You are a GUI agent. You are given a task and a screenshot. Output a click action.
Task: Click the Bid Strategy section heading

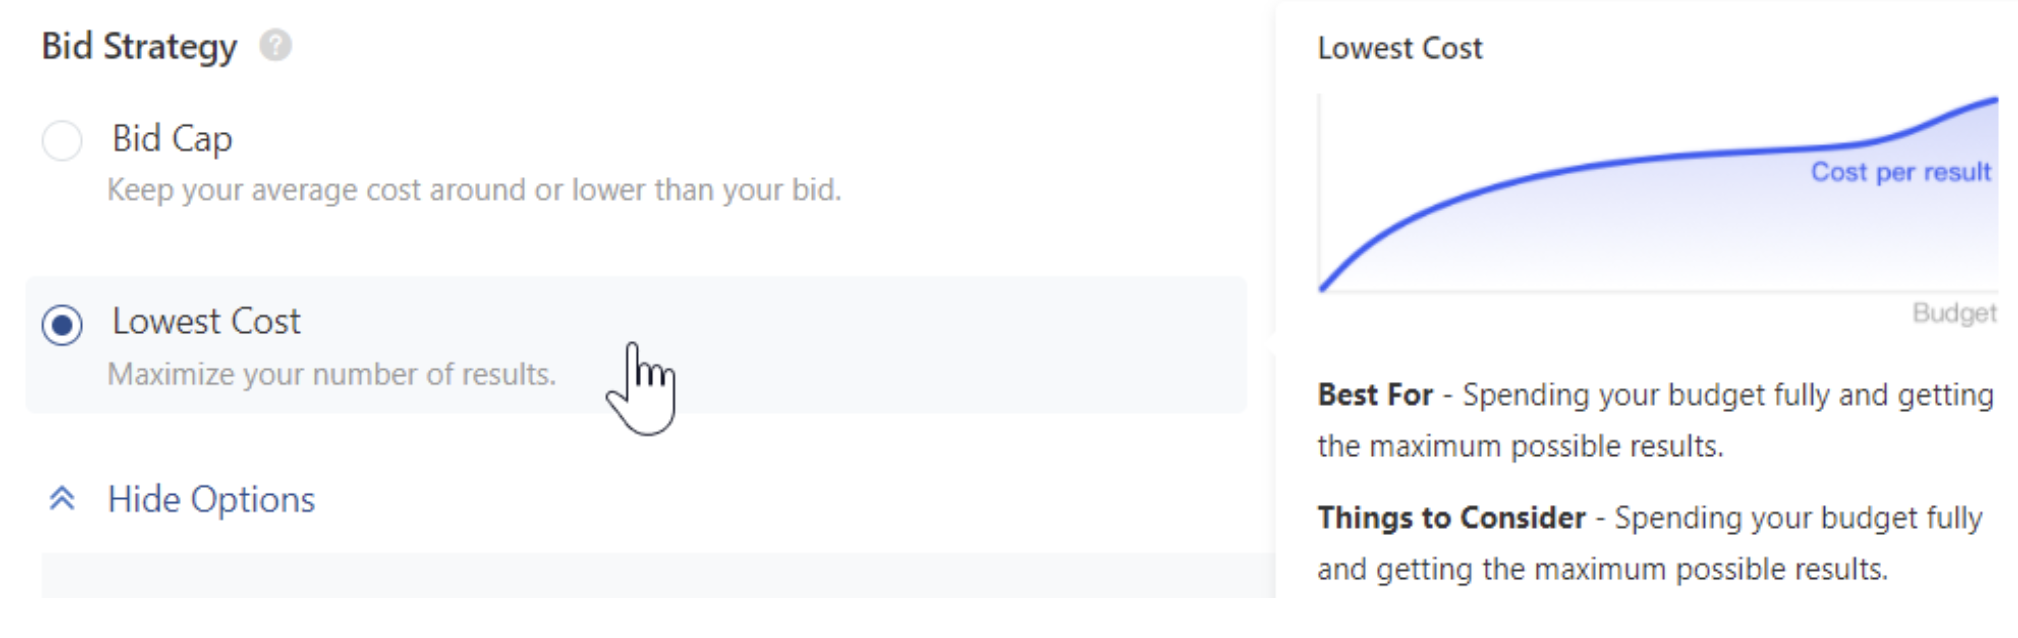coord(139,46)
